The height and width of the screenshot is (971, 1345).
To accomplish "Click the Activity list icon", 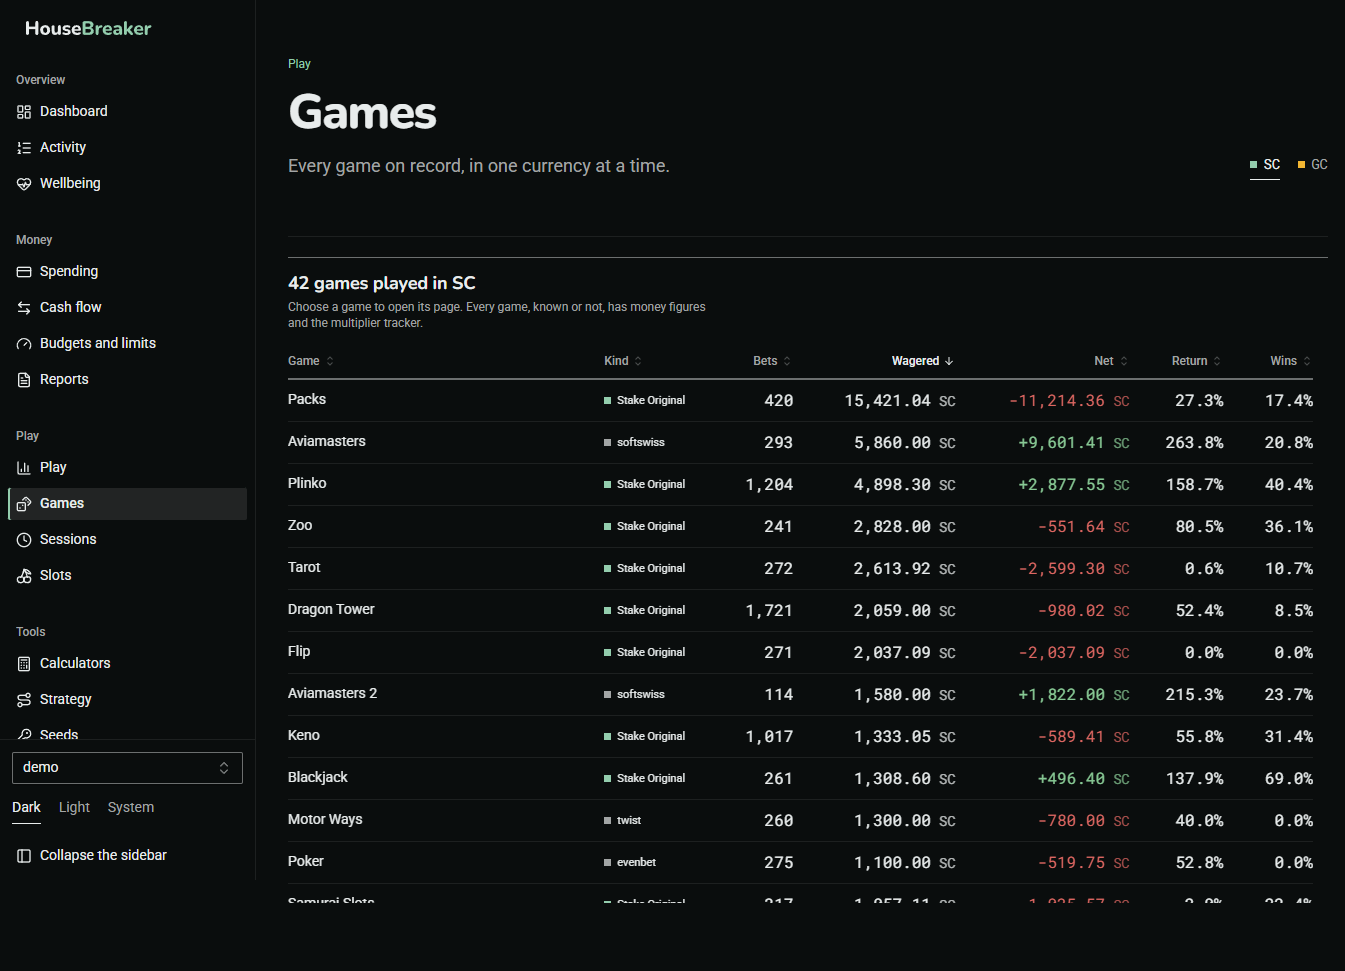I will pyautogui.click(x=24, y=148).
